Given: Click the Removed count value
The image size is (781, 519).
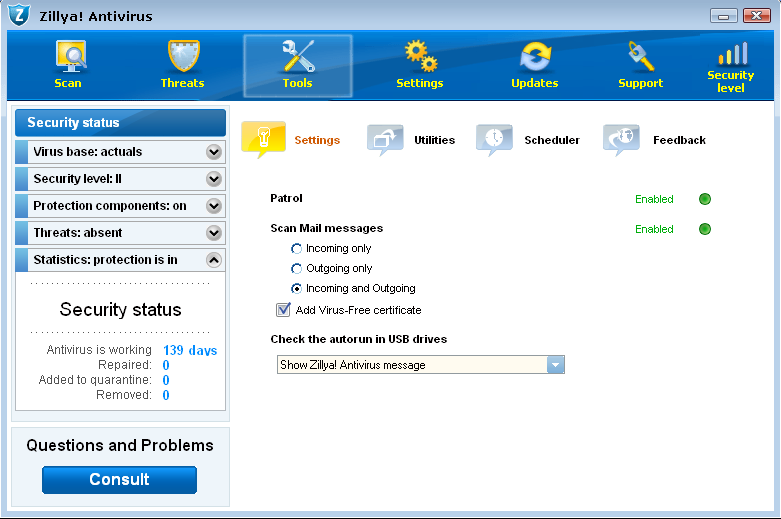Looking at the screenshot, I should tap(166, 395).
